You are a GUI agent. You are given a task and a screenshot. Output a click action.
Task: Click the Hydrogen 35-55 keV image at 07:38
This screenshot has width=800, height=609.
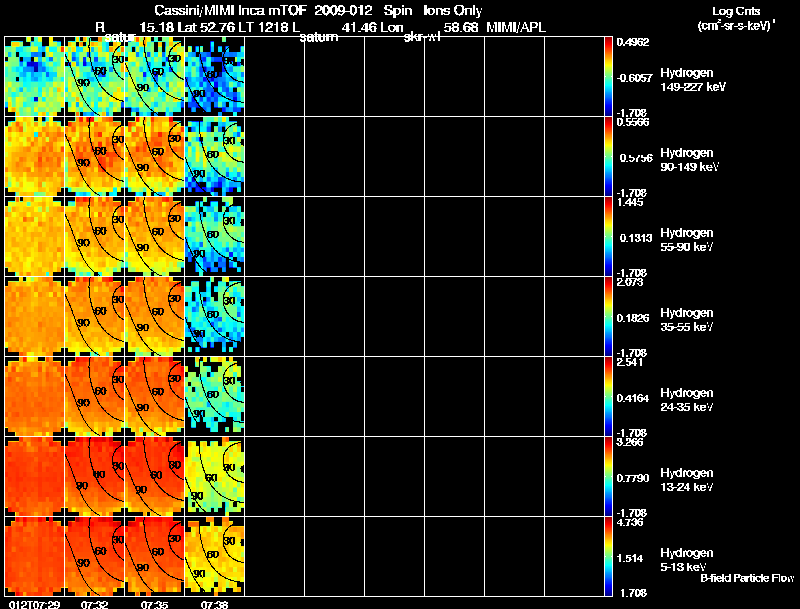(215, 316)
